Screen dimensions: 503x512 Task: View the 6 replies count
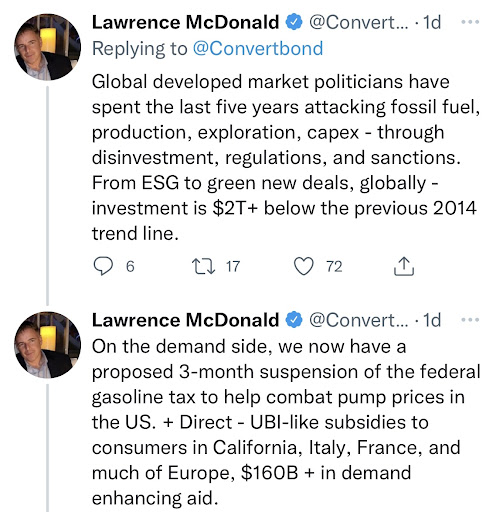130,267
